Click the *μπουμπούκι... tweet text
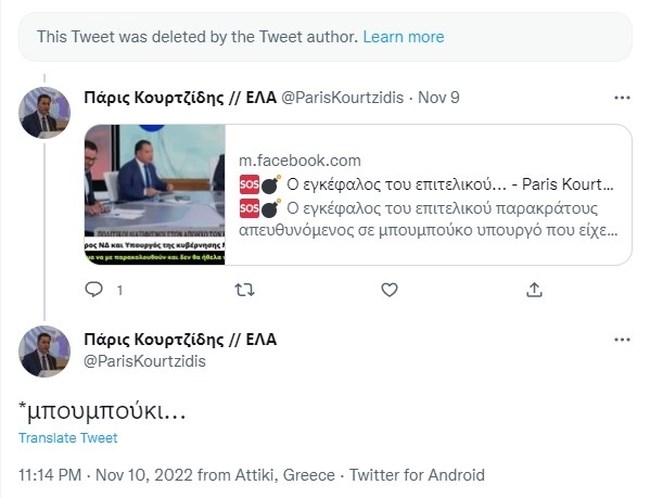650x498 pixels. pyautogui.click(x=102, y=410)
